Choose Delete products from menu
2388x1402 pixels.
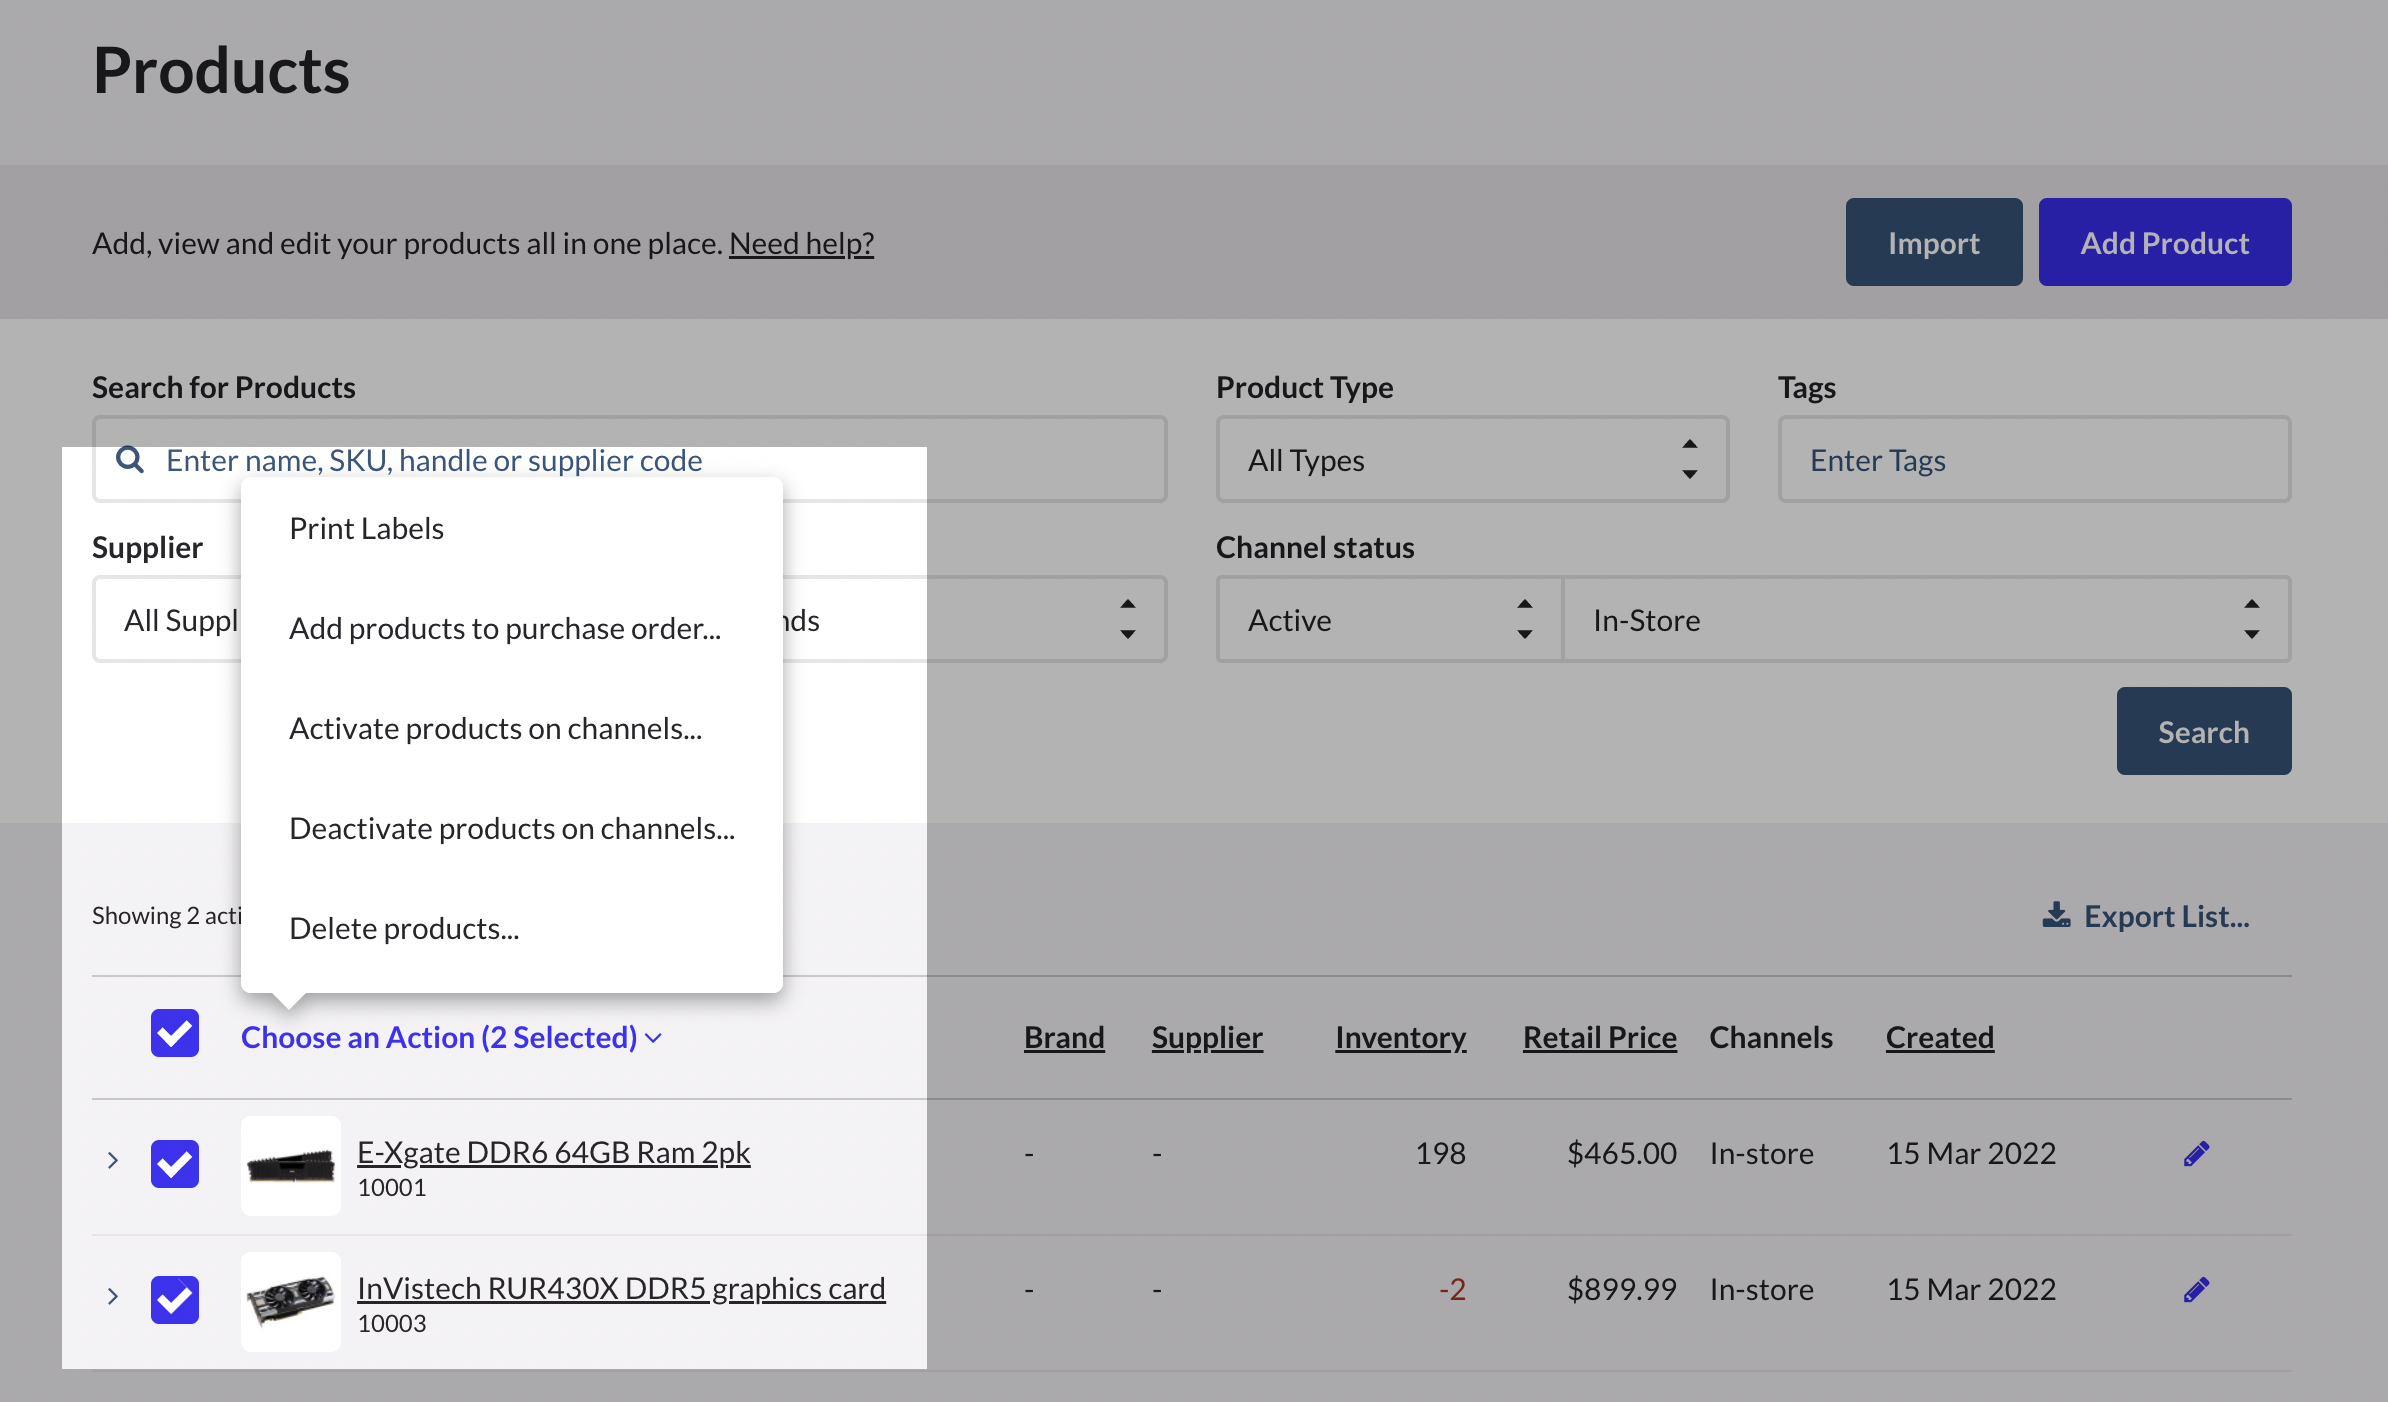[x=404, y=929]
